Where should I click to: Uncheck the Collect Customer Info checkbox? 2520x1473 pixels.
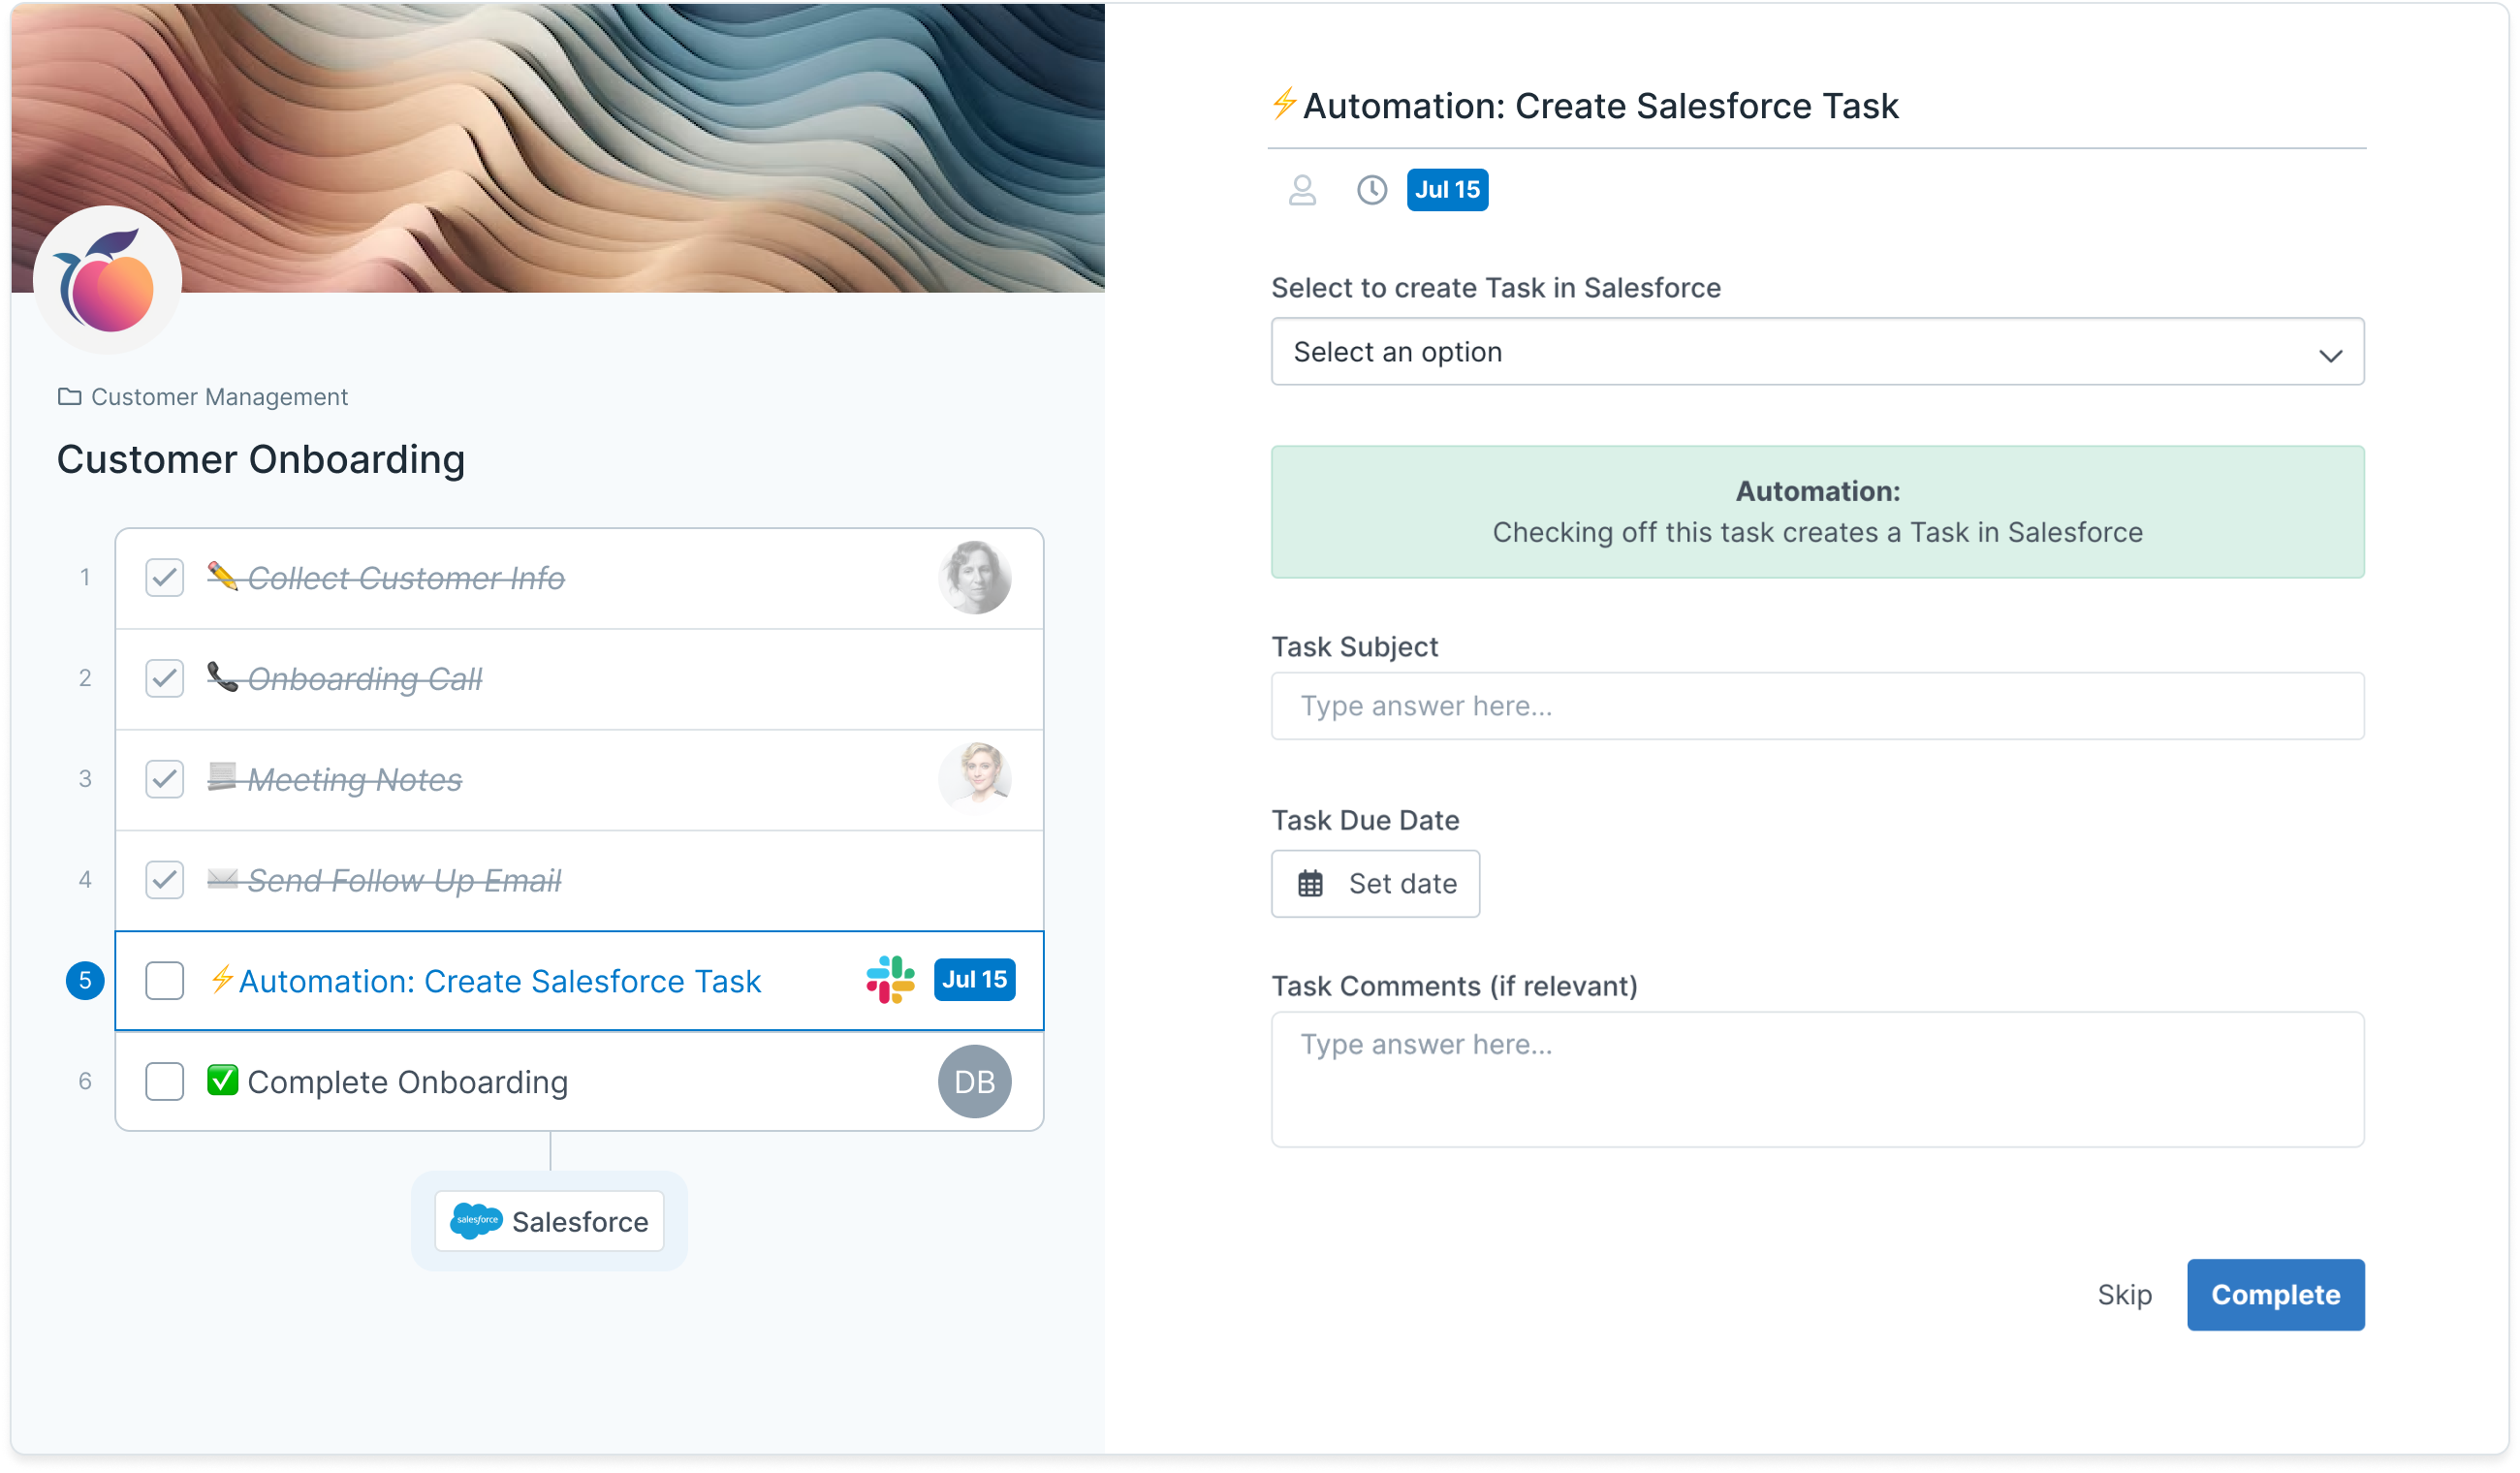coord(165,578)
